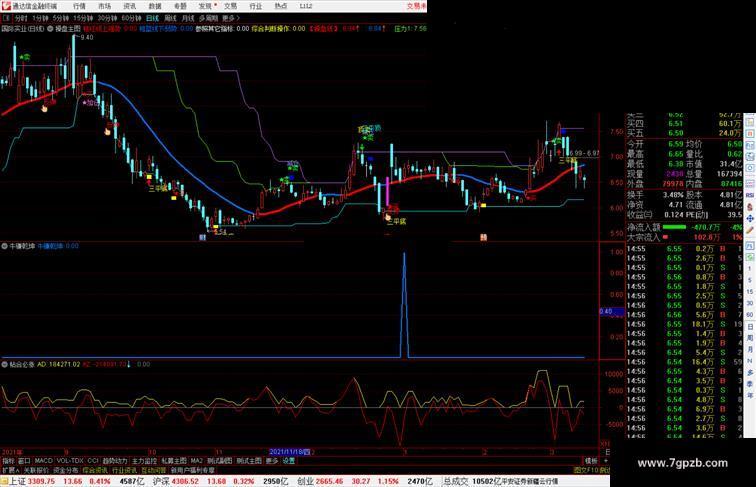Open the 互动问答 tab

pyautogui.click(x=154, y=470)
